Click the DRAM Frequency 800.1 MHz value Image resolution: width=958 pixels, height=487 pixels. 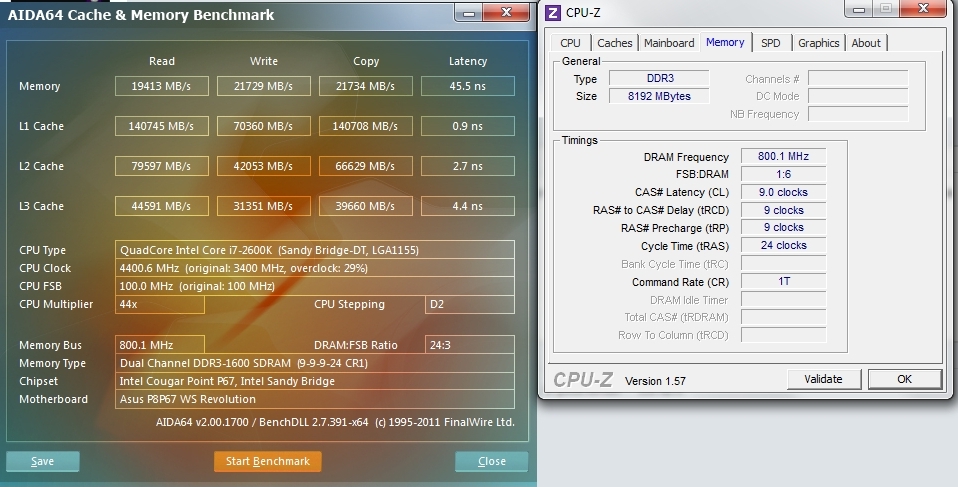(783, 156)
